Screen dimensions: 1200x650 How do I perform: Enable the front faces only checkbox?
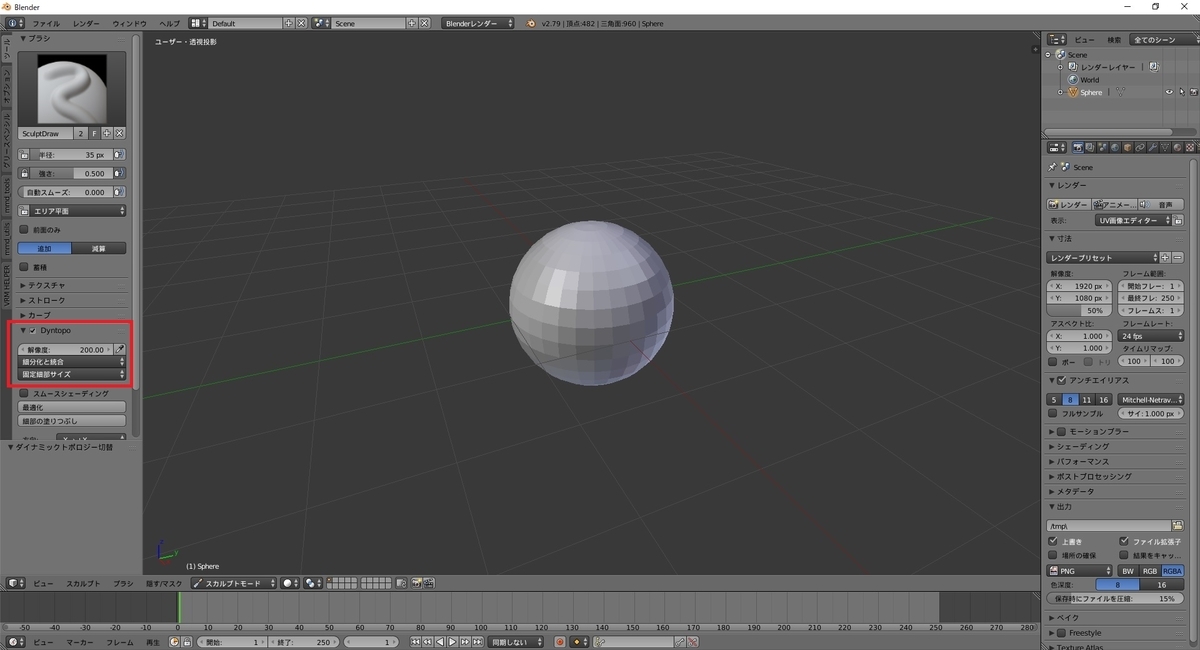tap(24, 230)
